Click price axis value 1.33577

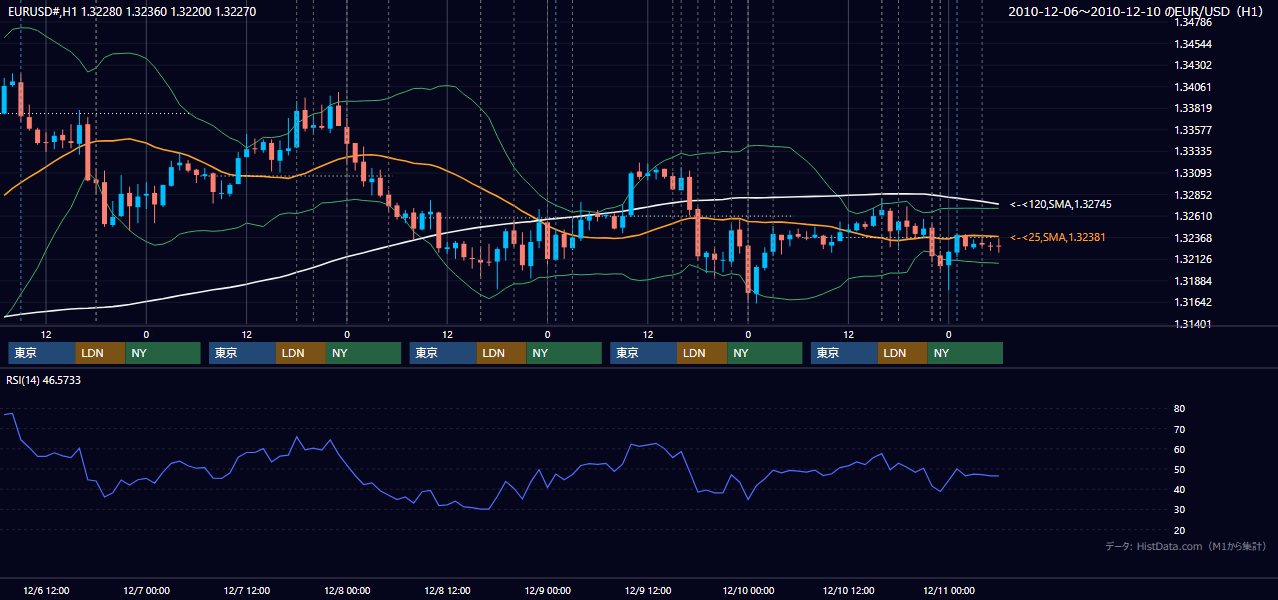click(1193, 130)
